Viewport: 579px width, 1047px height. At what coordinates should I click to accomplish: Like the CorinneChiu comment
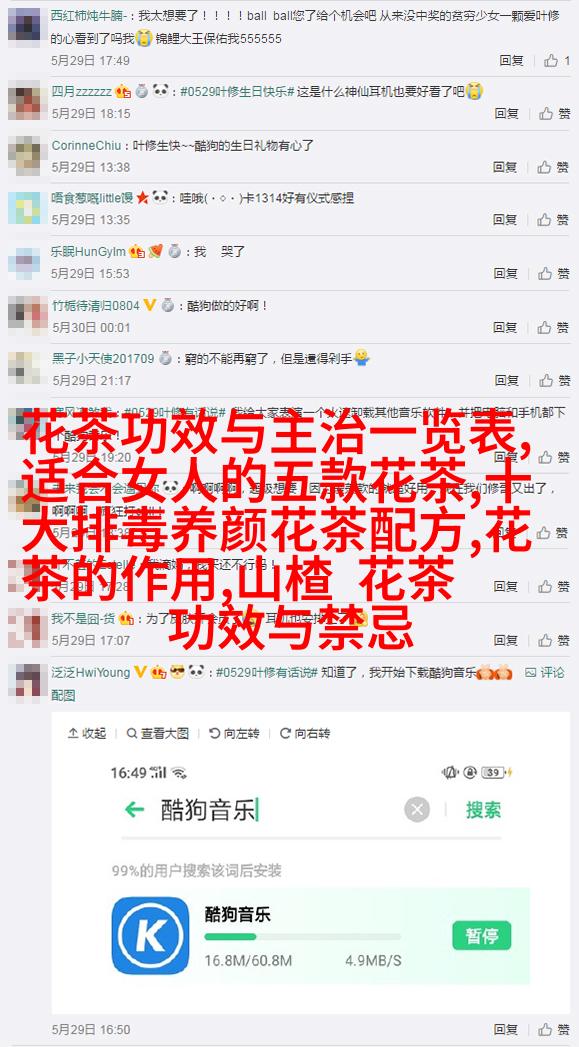[555, 166]
